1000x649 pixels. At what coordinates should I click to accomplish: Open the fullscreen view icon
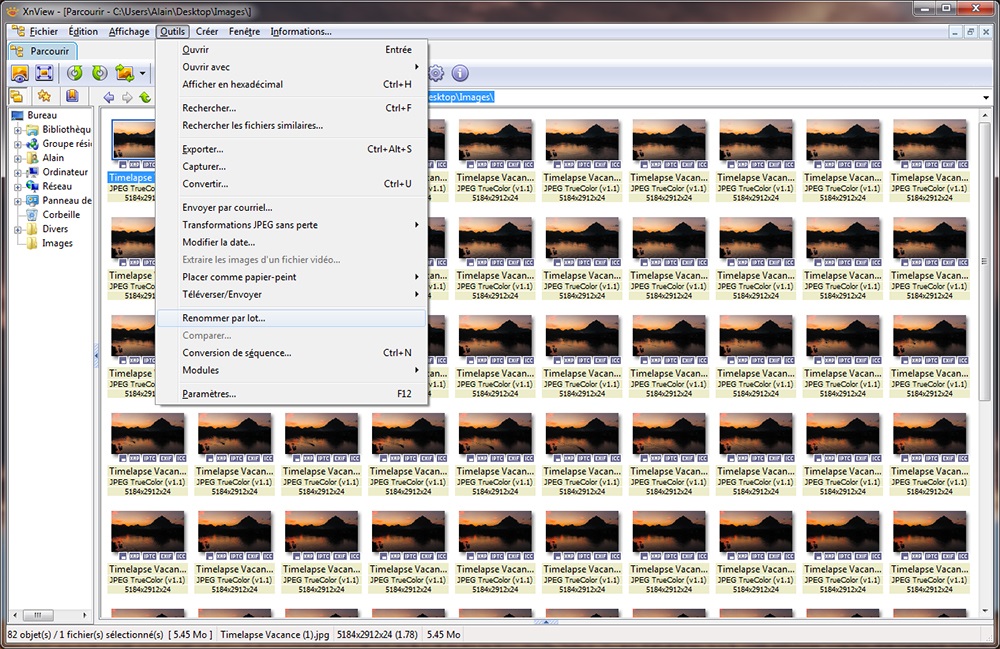click(44, 73)
